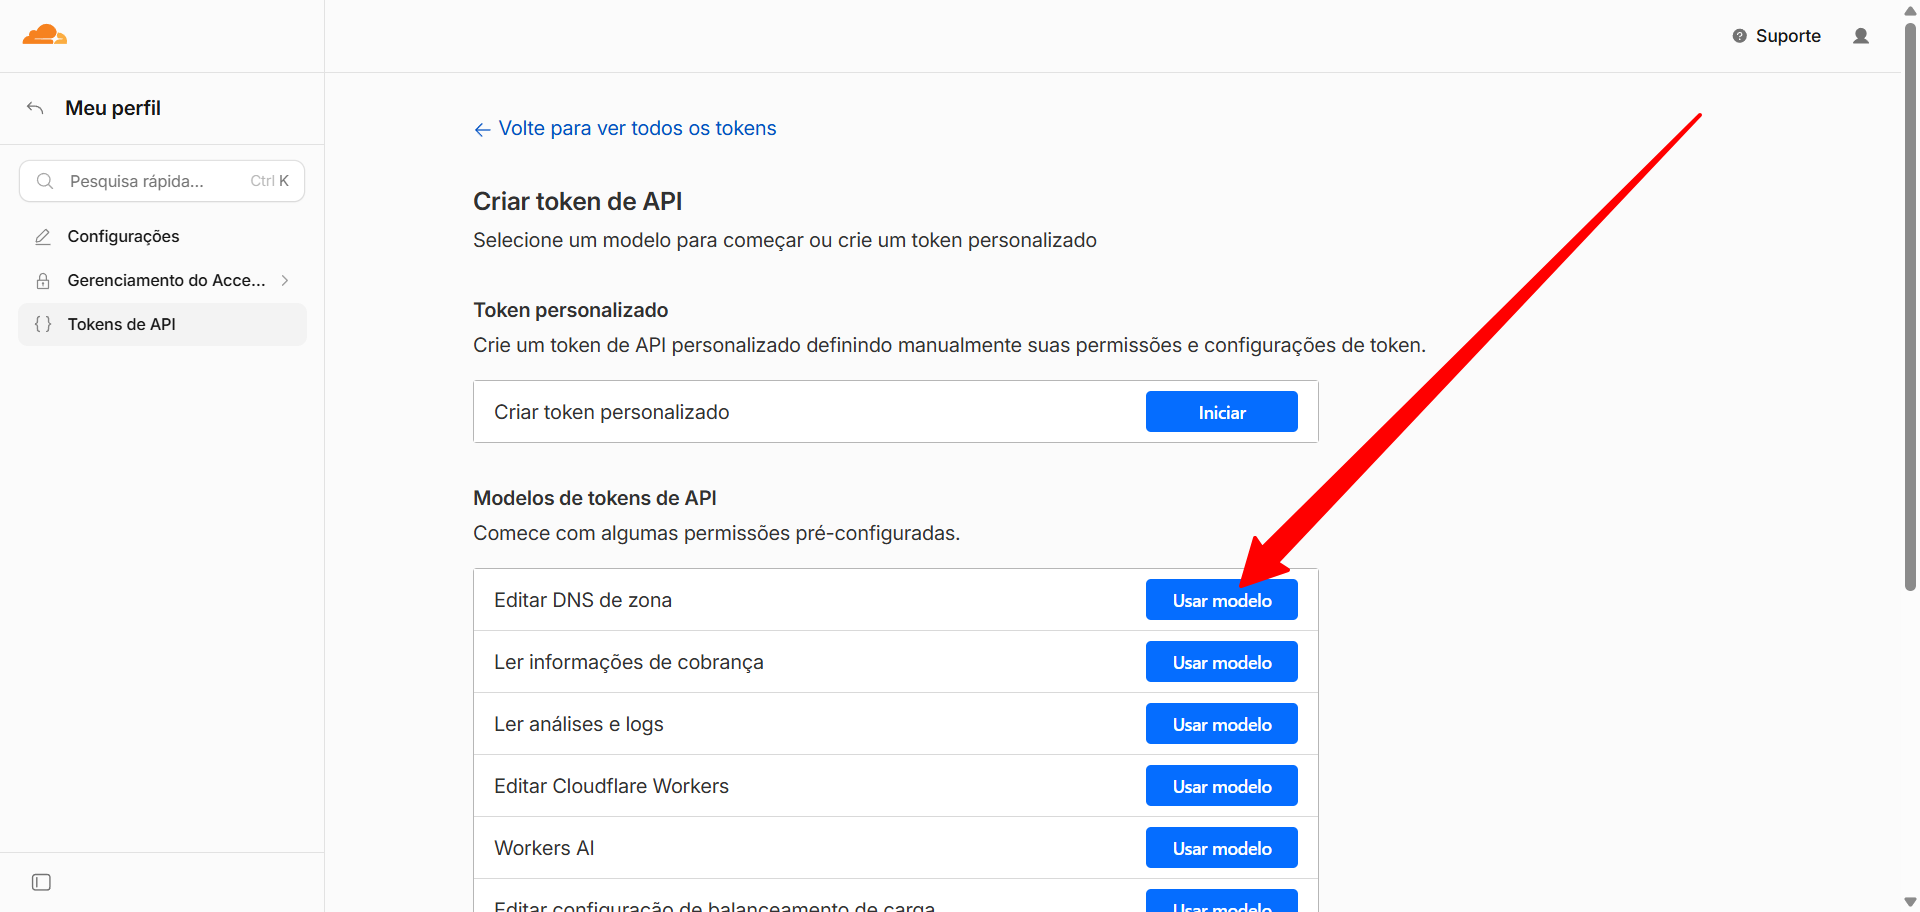Click the vertical page scrollbar thumb

pos(1911,305)
